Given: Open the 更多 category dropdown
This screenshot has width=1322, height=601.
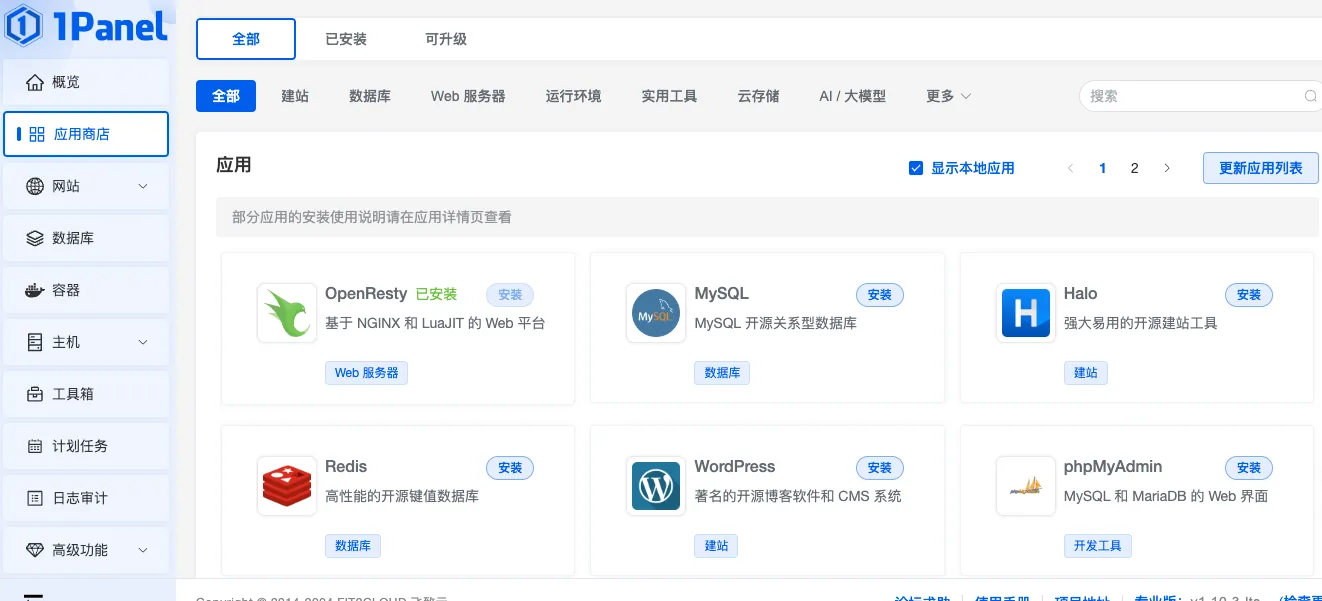Looking at the screenshot, I should (x=949, y=96).
